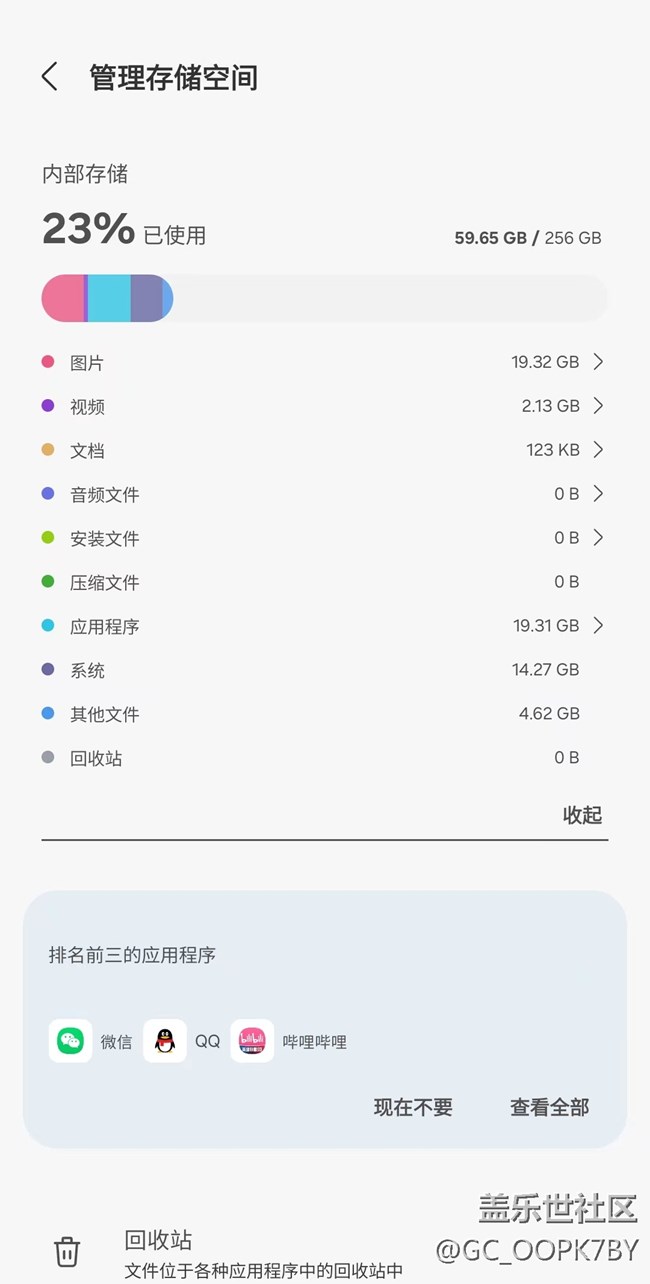
Task: Collapse the list using 收起
Action: tap(583, 815)
